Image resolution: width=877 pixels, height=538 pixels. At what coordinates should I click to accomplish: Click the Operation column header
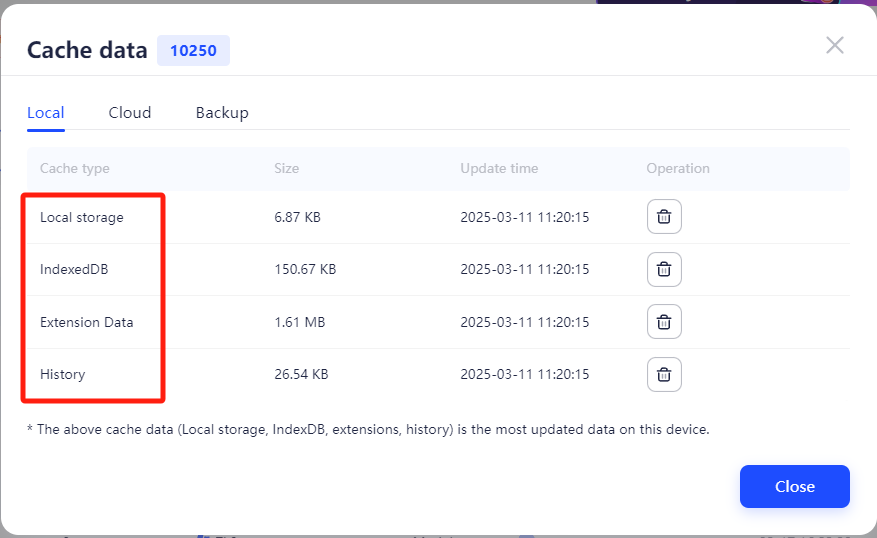point(678,168)
